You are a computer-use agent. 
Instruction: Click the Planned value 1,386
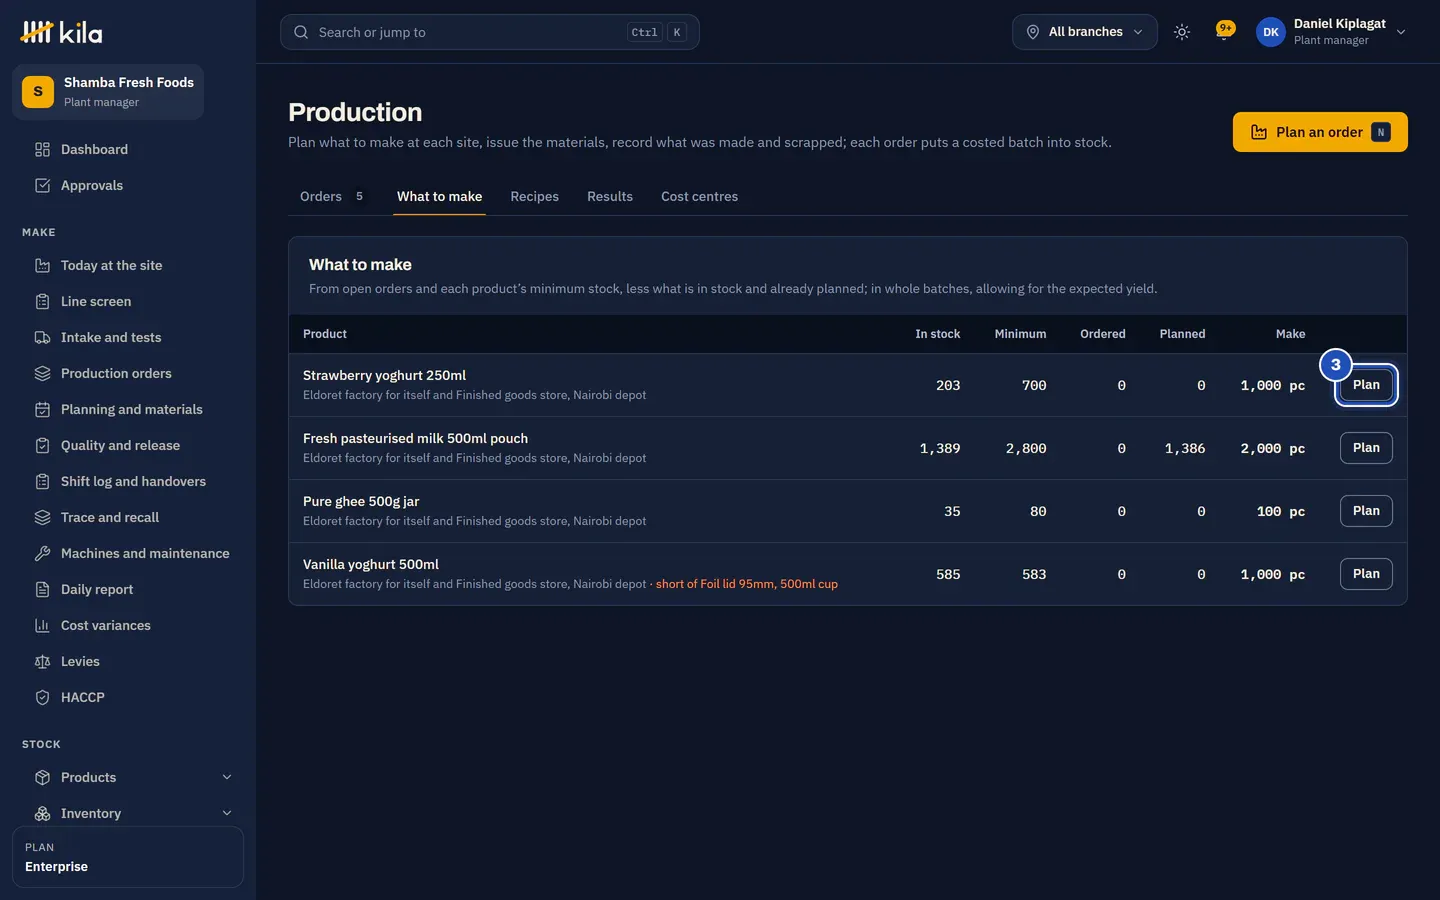pyautogui.click(x=1185, y=449)
